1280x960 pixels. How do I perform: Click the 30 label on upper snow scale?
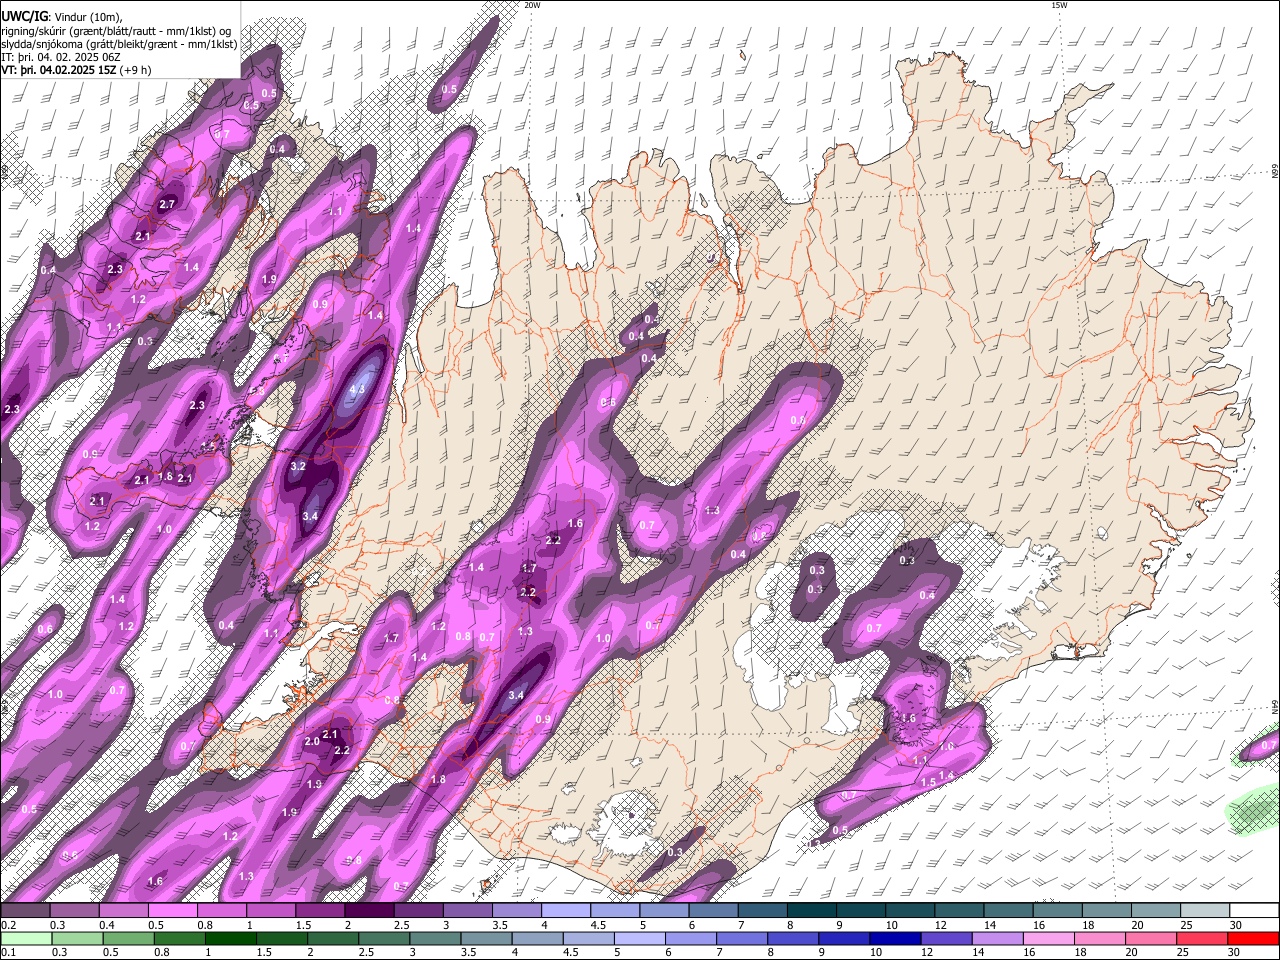click(1235, 925)
